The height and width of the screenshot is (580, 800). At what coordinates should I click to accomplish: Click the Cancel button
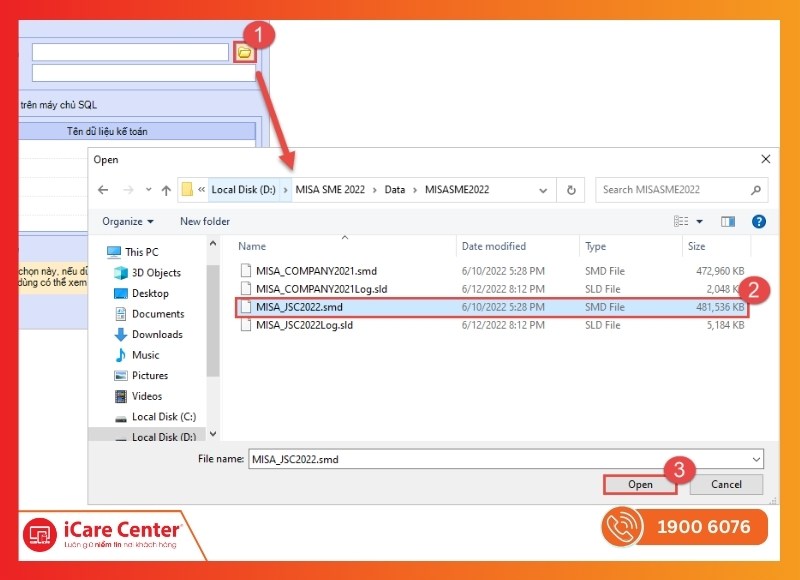[x=727, y=485]
